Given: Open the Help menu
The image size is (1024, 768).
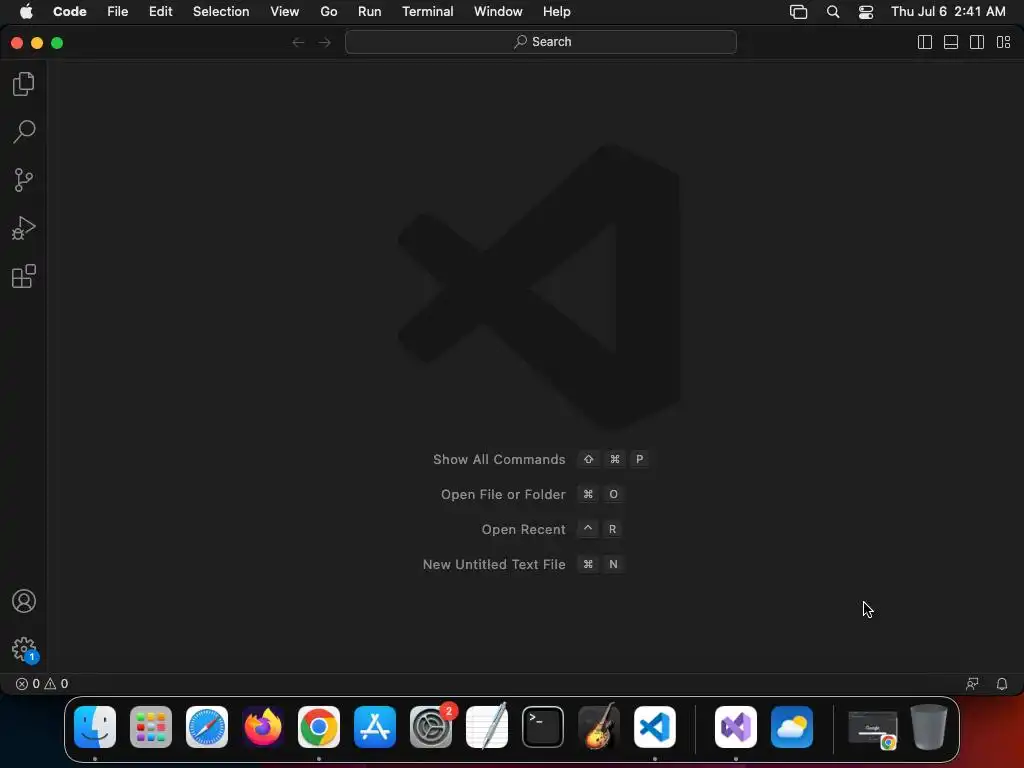Looking at the screenshot, I should pyautogui.click(x=556, y=12).
